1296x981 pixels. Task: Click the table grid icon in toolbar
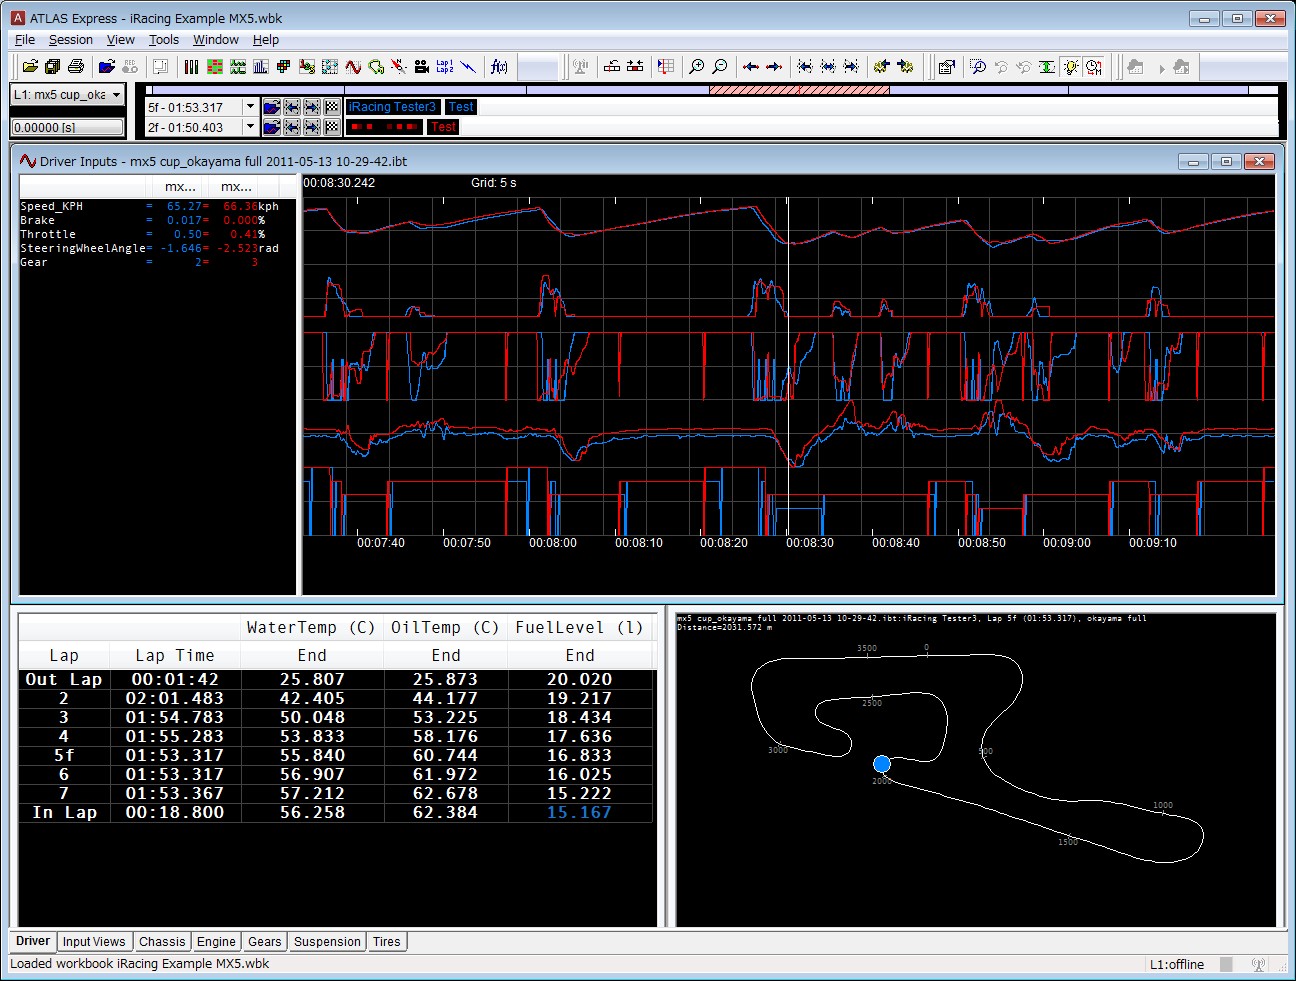(666, 67)
